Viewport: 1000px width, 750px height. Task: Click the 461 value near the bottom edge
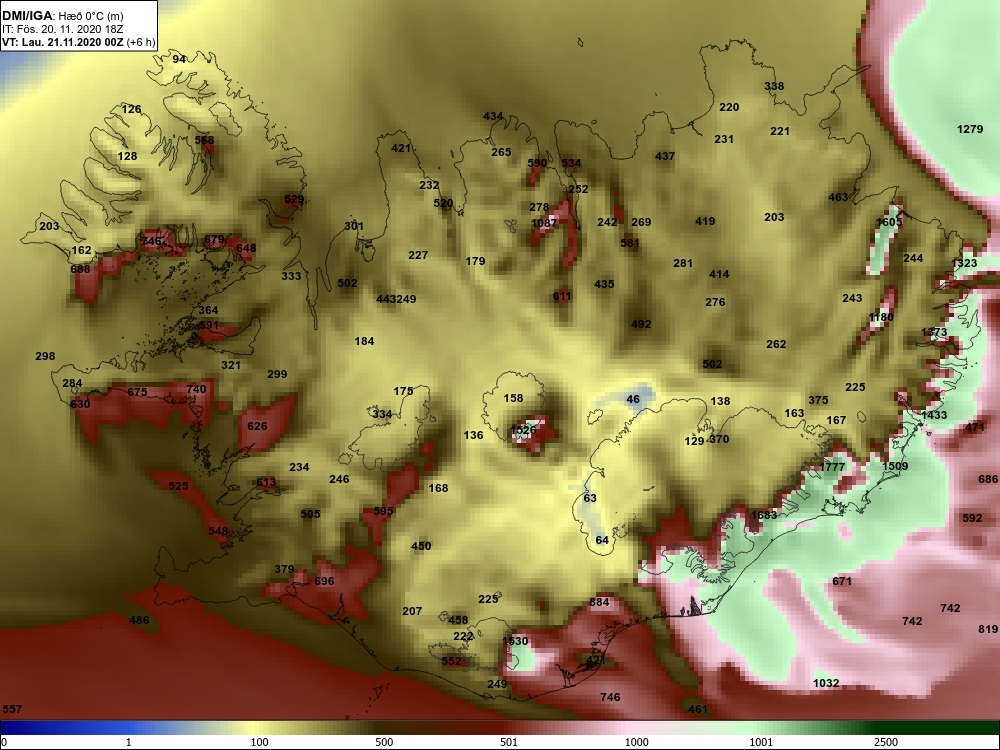(x=698, y=709)
